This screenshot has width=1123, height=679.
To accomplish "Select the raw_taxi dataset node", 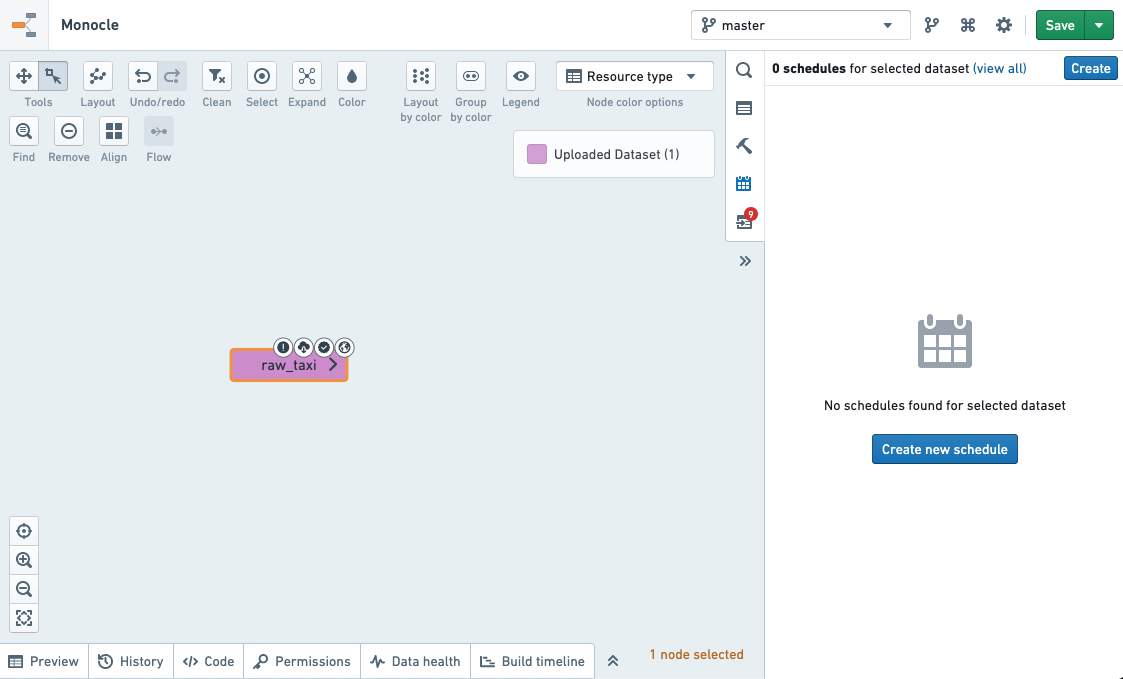I will click(289, 365).
